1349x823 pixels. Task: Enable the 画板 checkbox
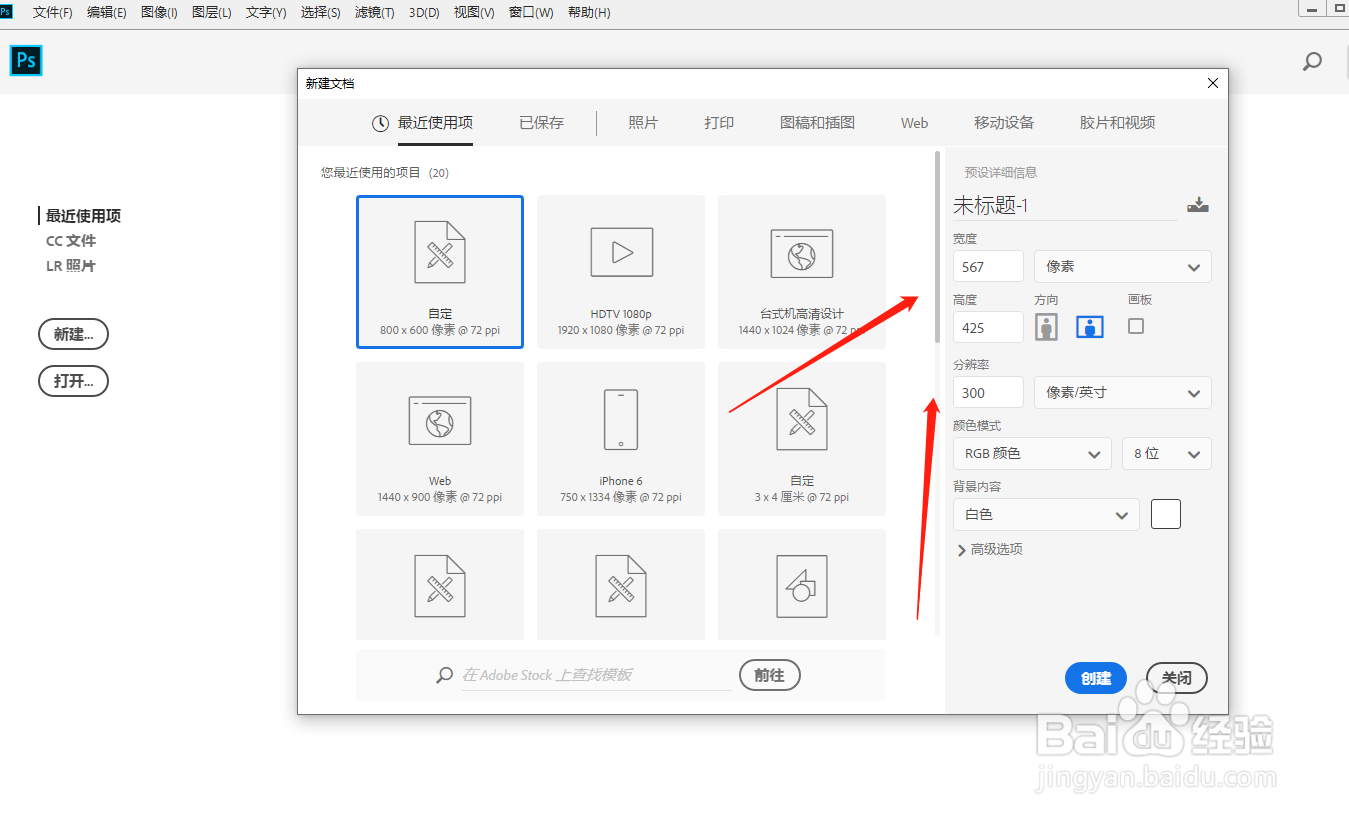1135,326
